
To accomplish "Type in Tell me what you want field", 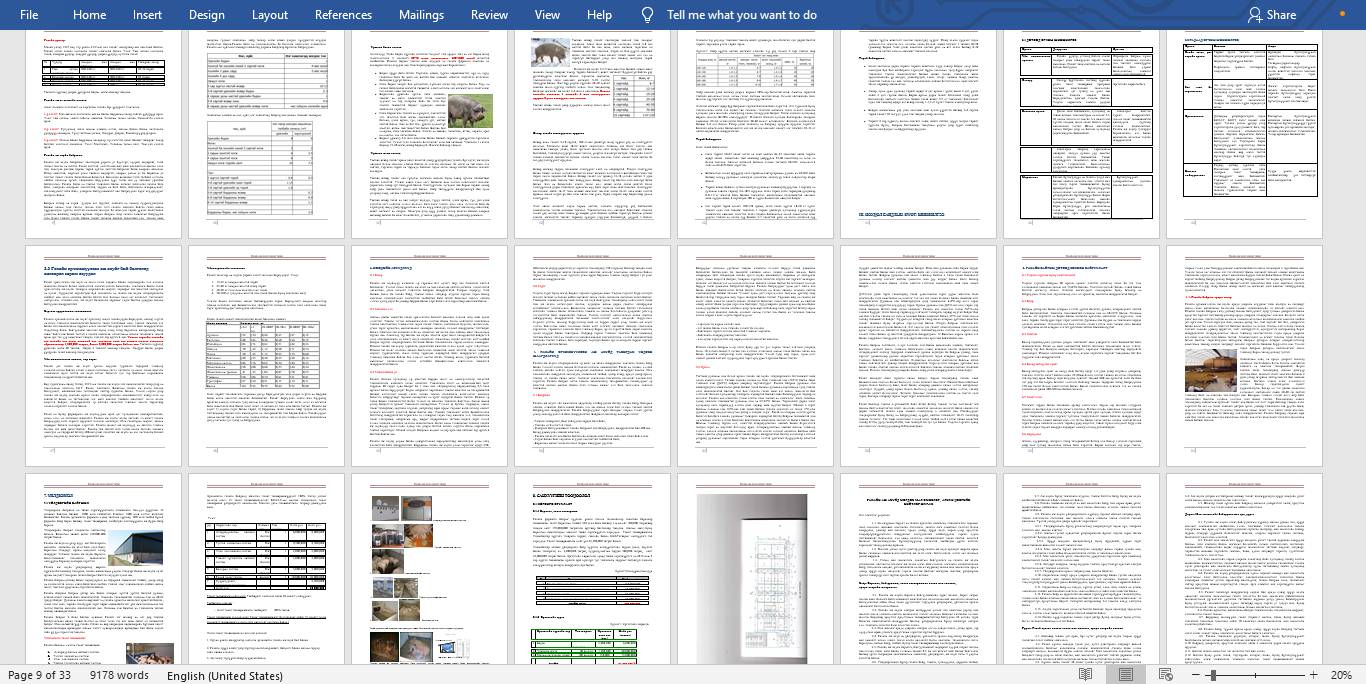I will click(x=741, y=15).
